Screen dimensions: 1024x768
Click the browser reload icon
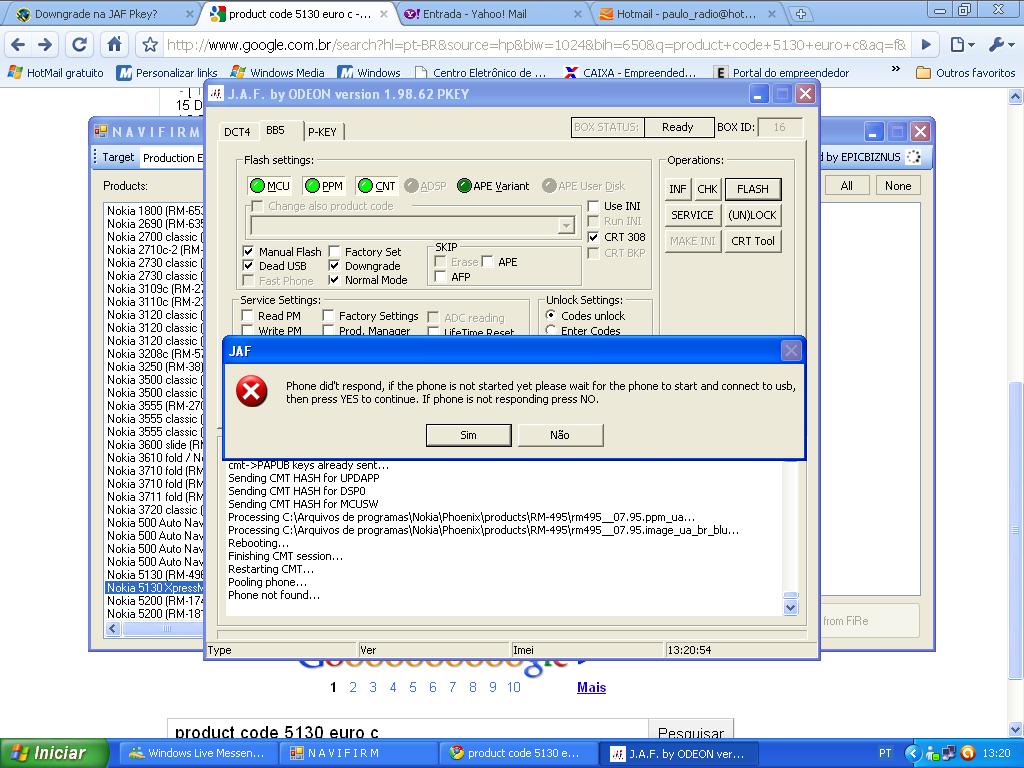[x=80, y=45]
